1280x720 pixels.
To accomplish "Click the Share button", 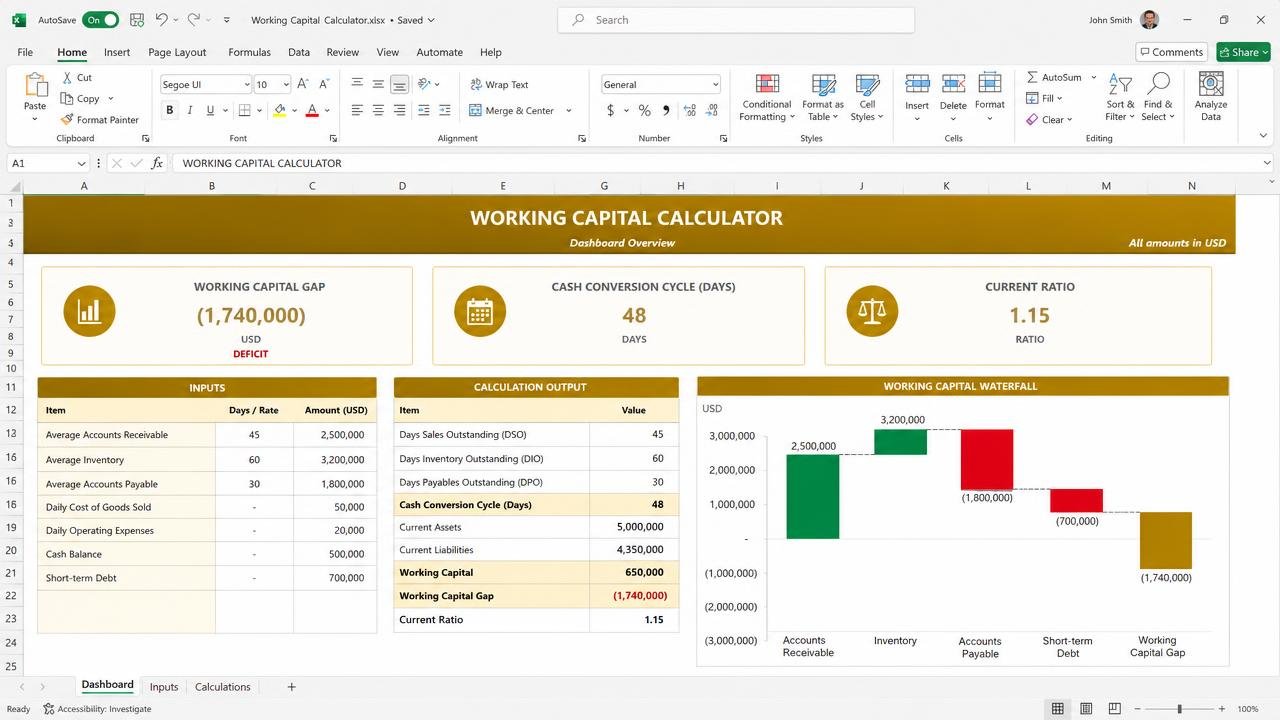I will pos(1243,52).
